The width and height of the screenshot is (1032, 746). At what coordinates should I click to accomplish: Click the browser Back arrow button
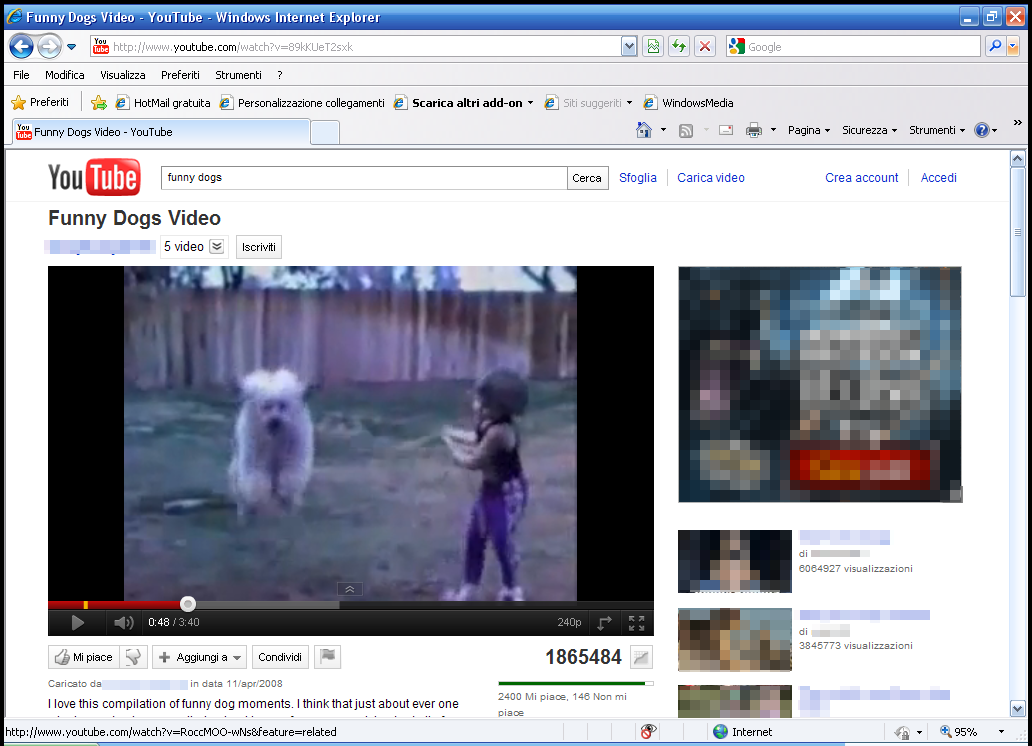pos(22,47)
